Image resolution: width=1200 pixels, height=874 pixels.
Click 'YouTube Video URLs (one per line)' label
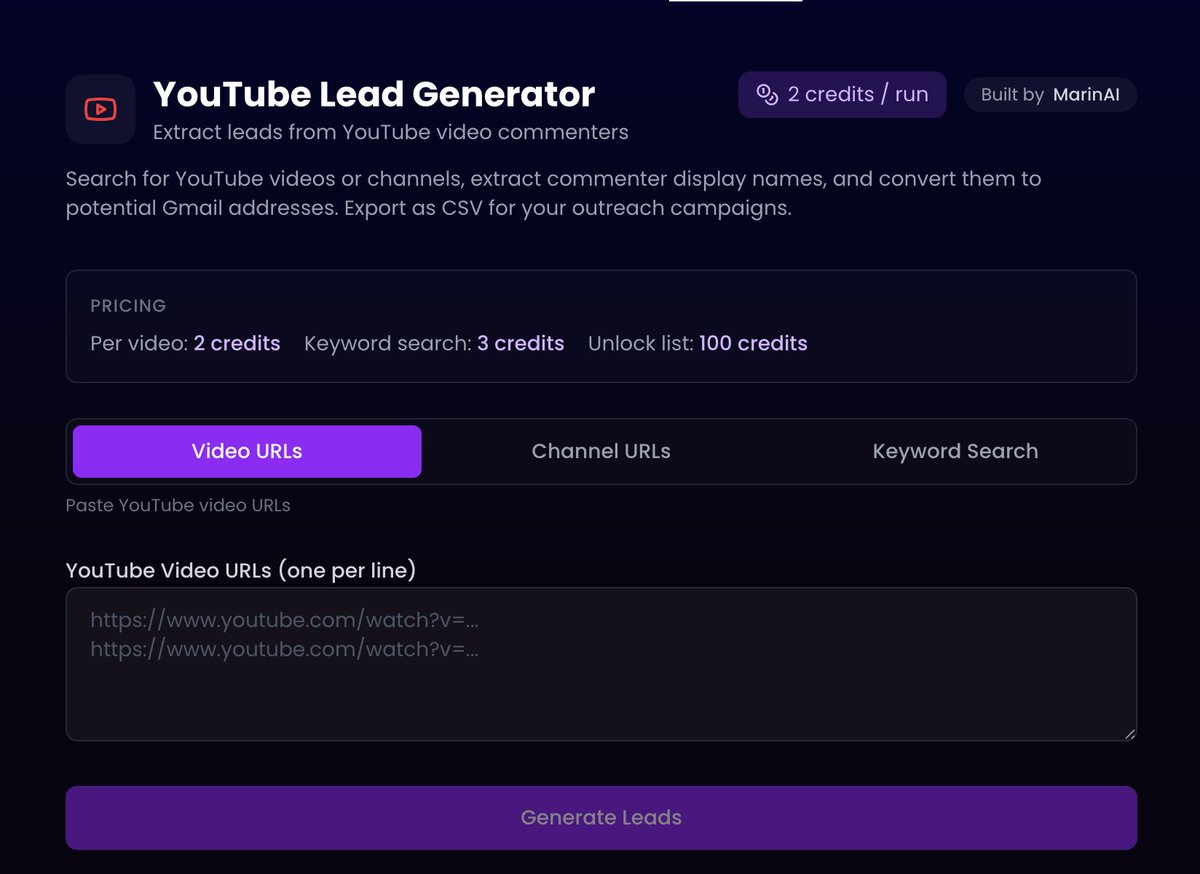click(241, 571)
